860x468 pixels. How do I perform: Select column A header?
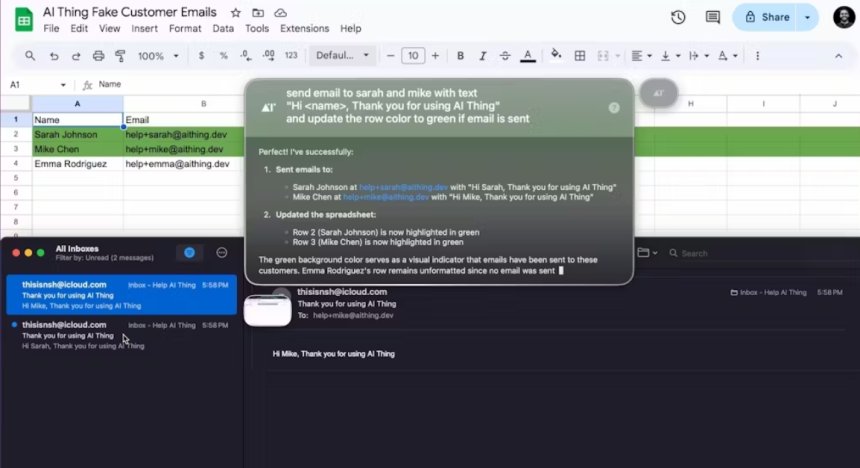coord(77,103)
